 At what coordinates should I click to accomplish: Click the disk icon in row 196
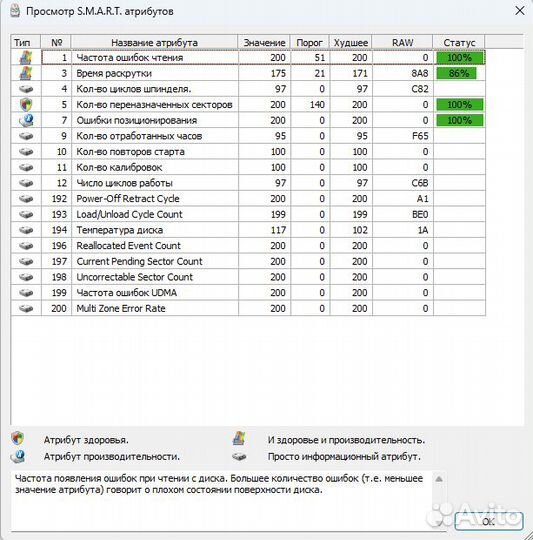click(x=26, y=246)
